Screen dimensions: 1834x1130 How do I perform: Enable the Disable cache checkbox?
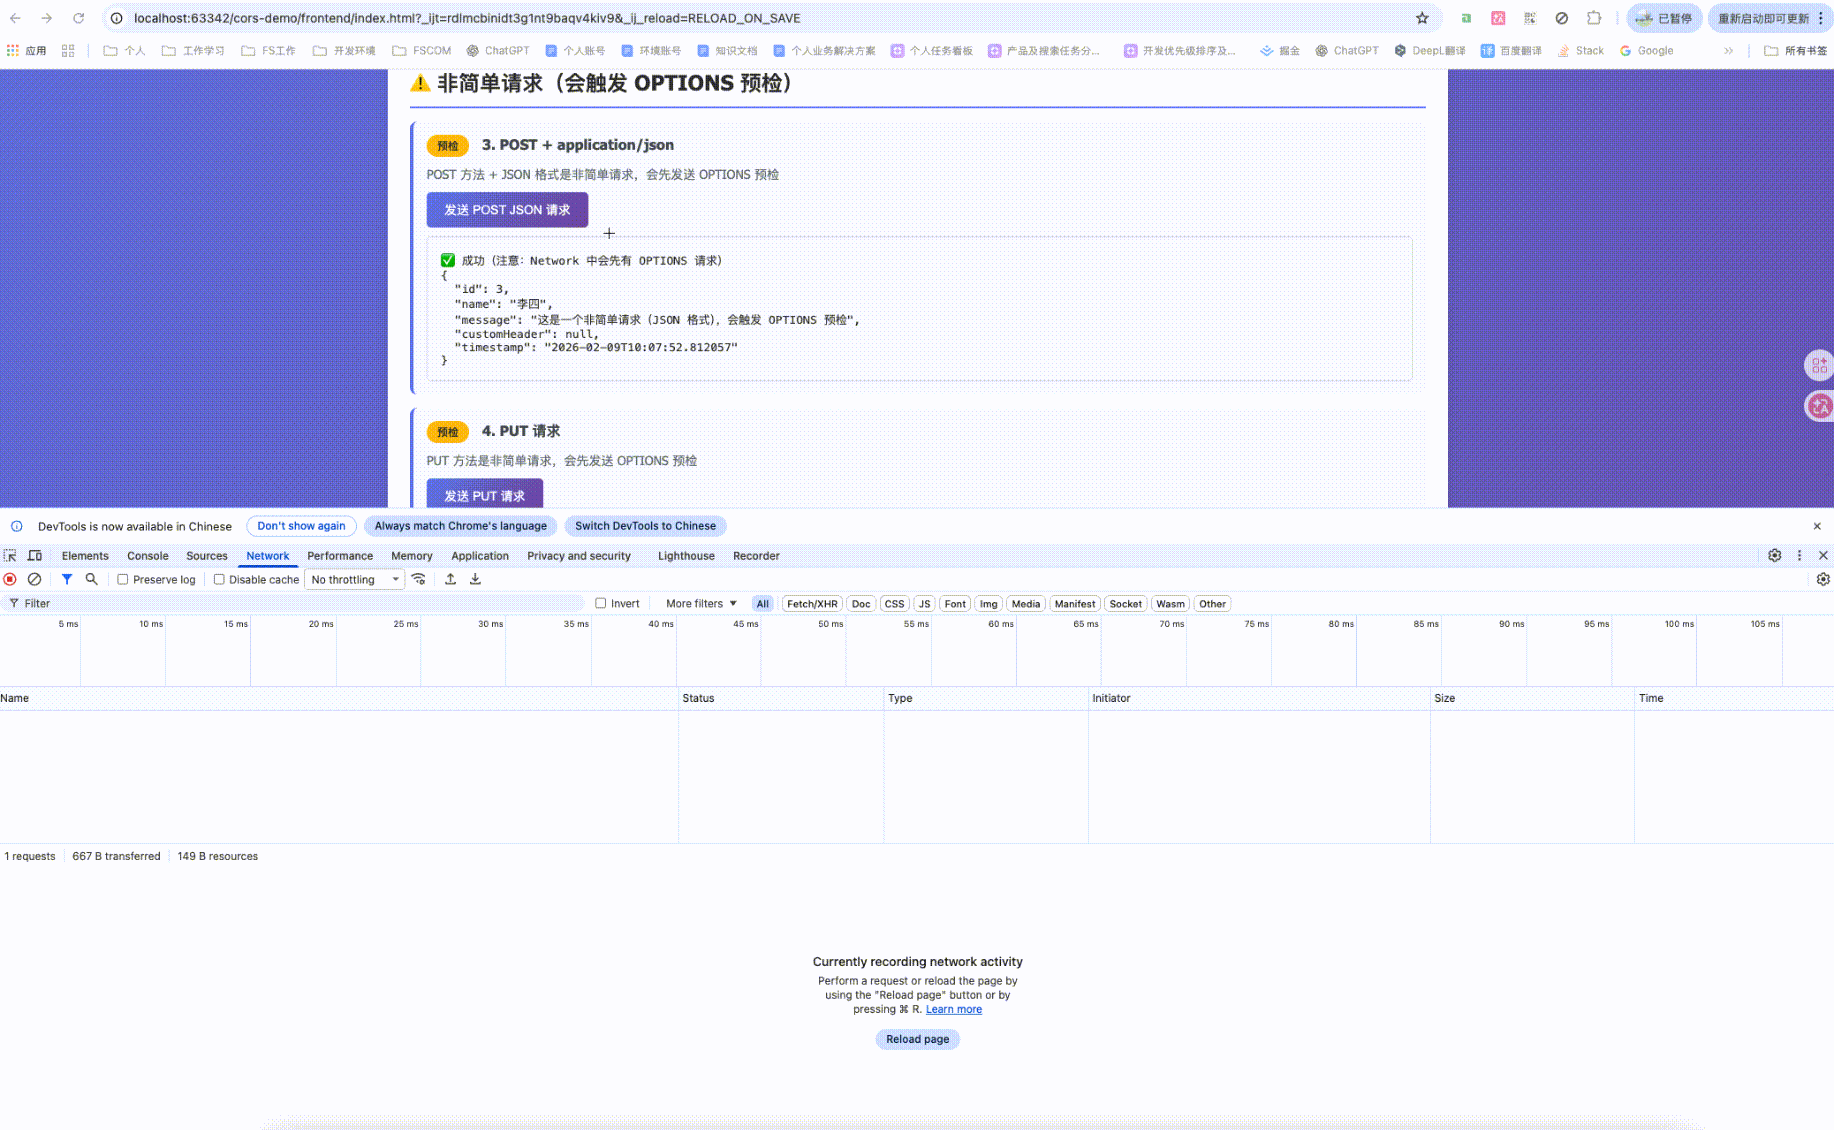click(x=219, y=579)
